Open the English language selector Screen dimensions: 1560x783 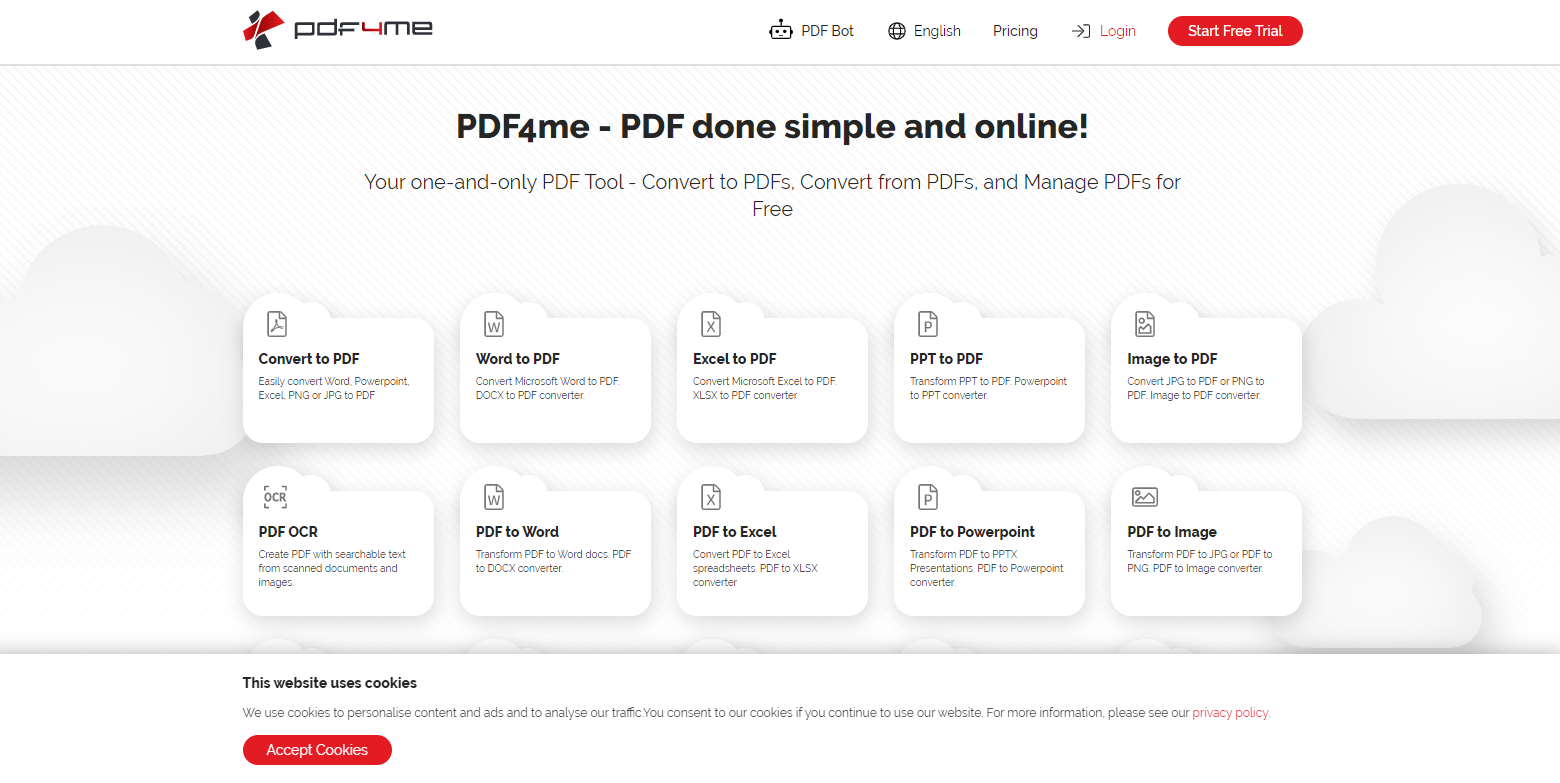pyautogui.click(x=924, y=31)
